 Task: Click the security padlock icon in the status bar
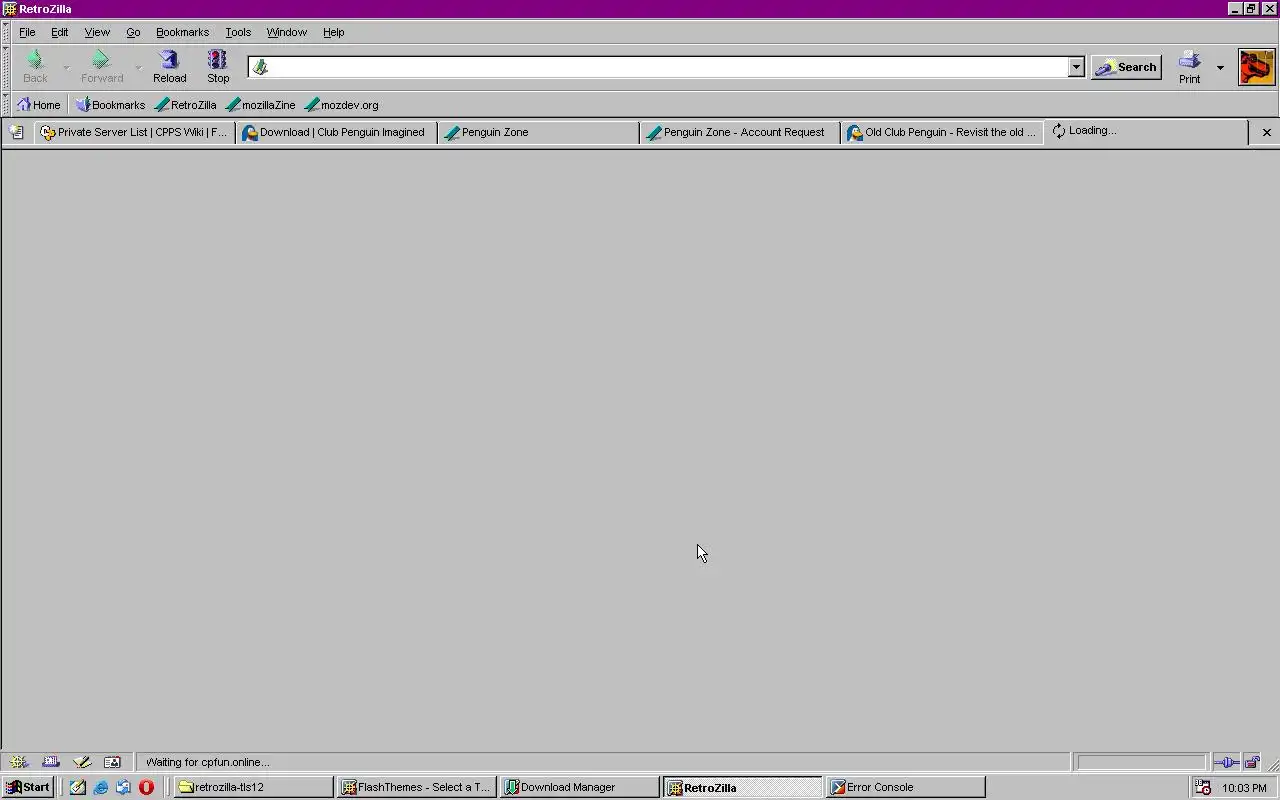(1252, 762)
